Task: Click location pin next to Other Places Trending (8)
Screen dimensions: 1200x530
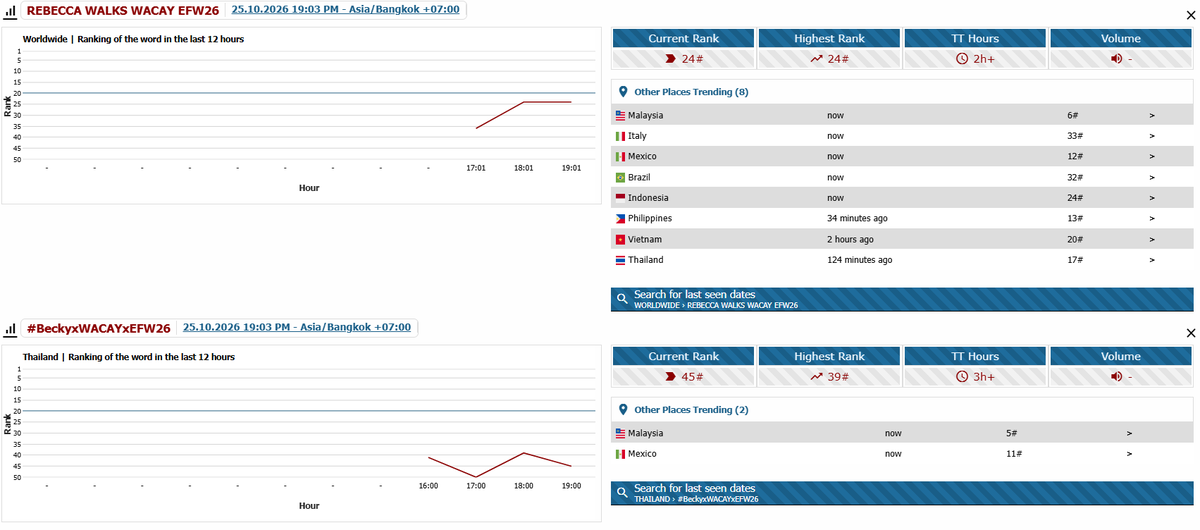Action: pyautogui.click(x=624, y=91)
